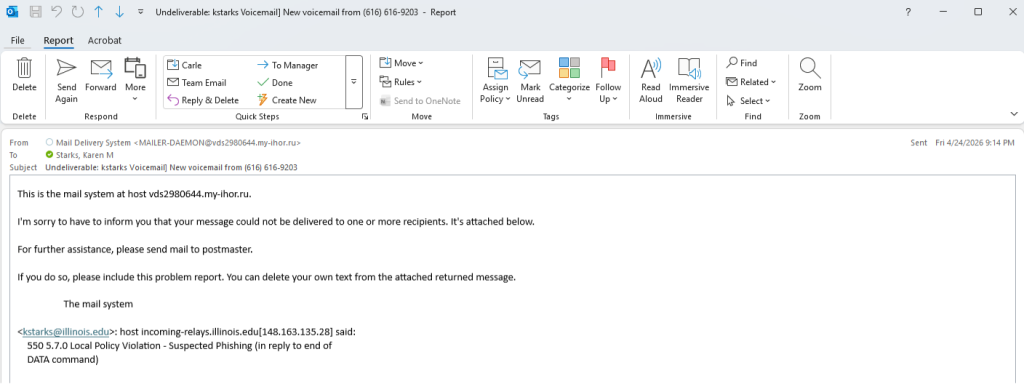1024x384 pixels.
Task: Start Read Aloud
Action: click(650, 80)
